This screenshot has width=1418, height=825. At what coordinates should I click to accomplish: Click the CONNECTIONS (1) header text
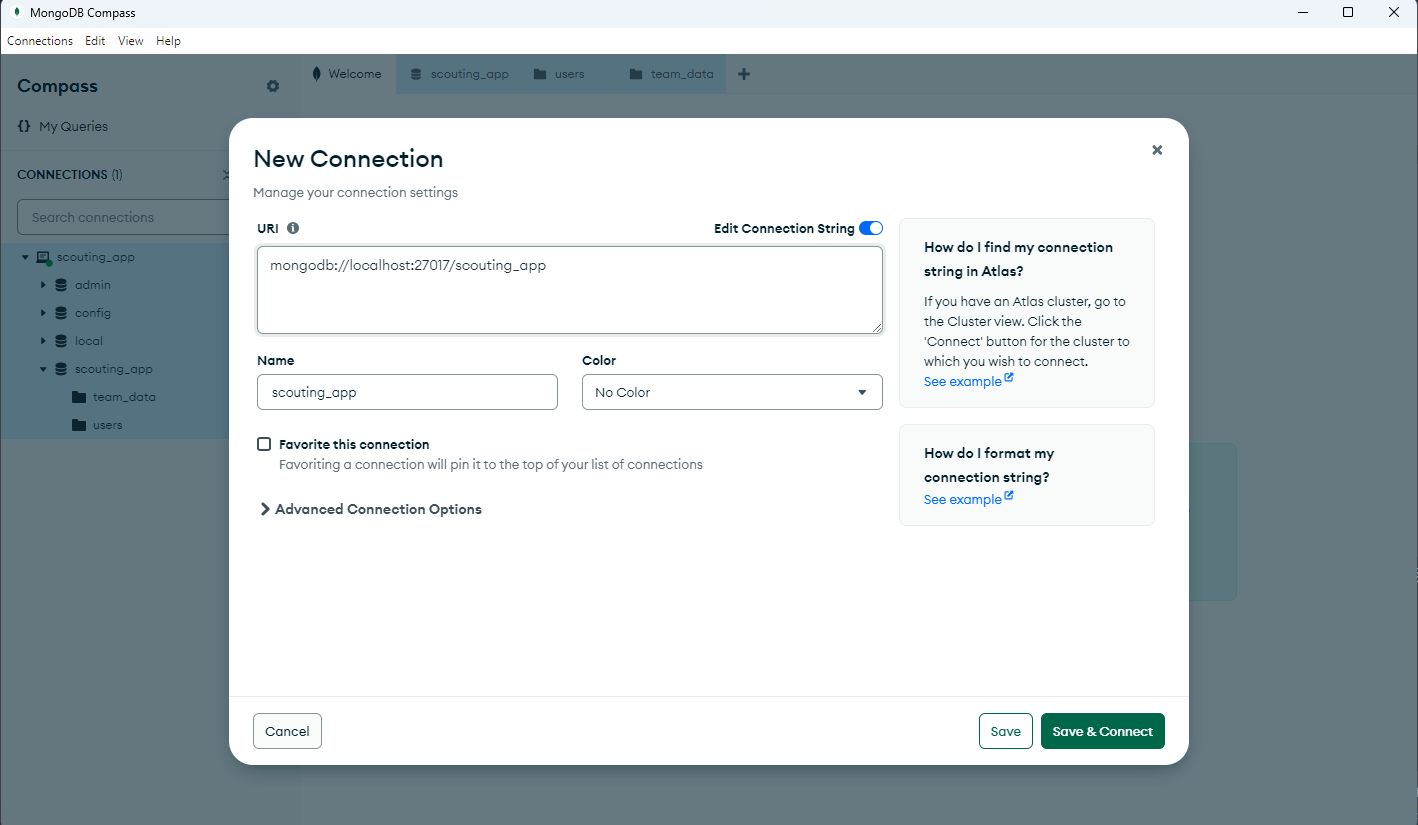point(70,174)
